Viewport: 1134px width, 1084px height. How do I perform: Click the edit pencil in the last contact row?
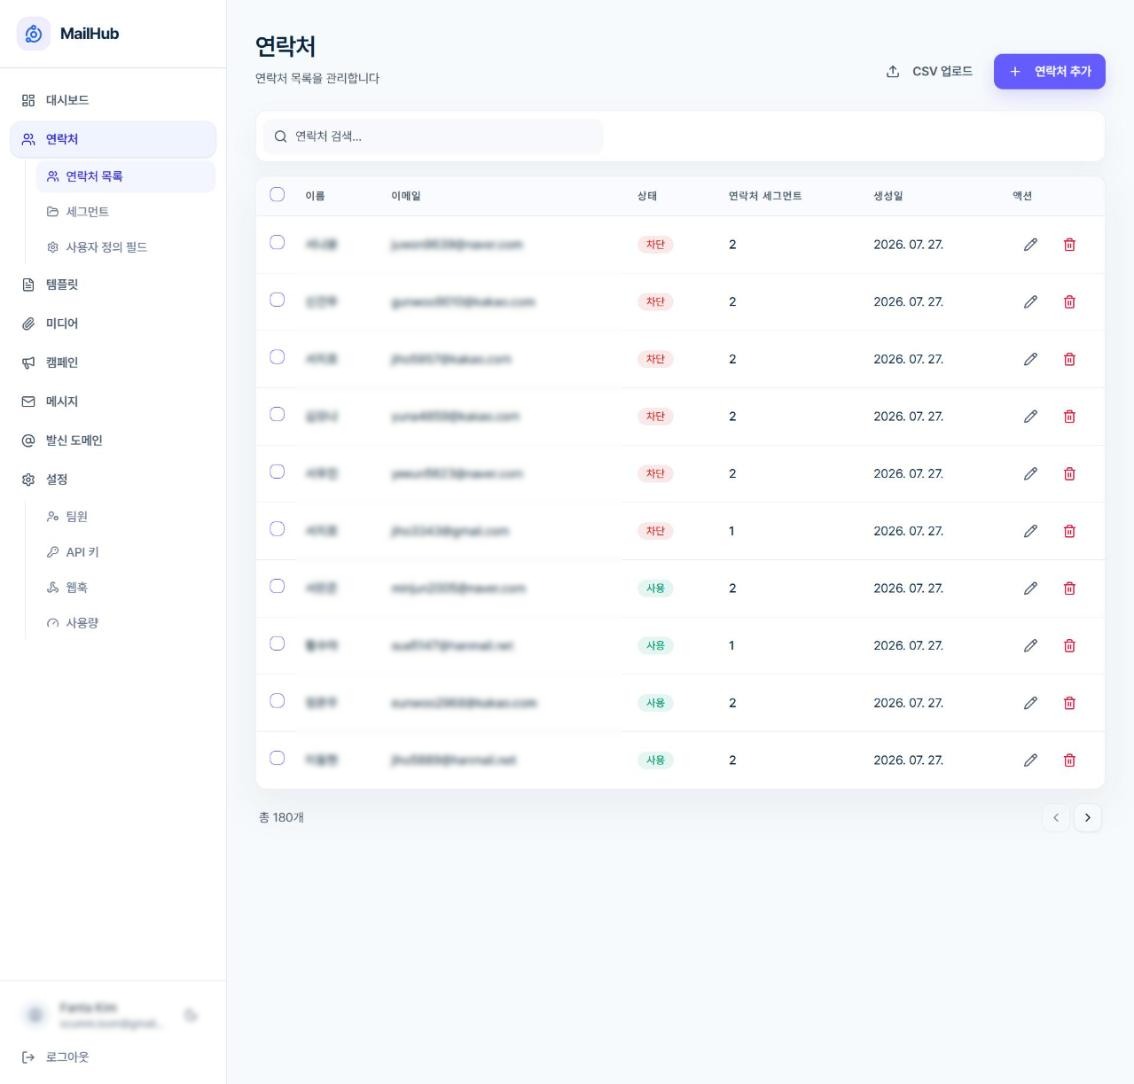click(1030, 760)
